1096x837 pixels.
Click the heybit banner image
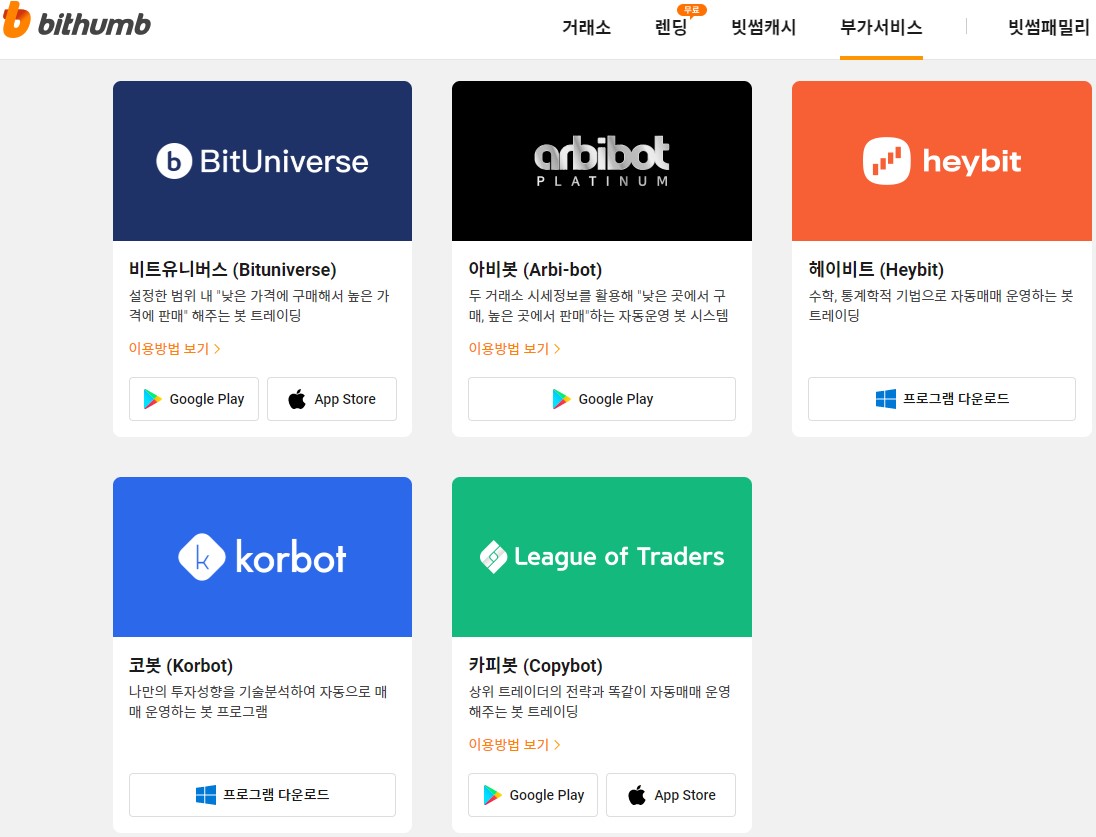[x=942, y=161]
